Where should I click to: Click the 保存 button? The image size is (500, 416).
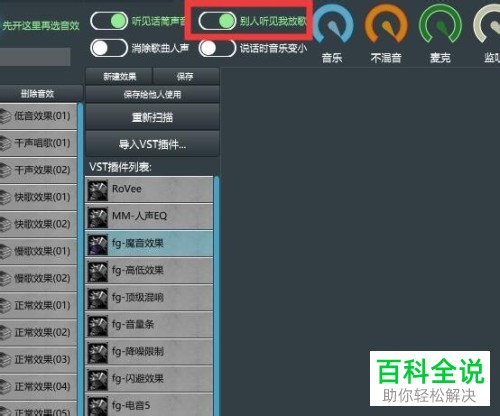coord(185,76)
